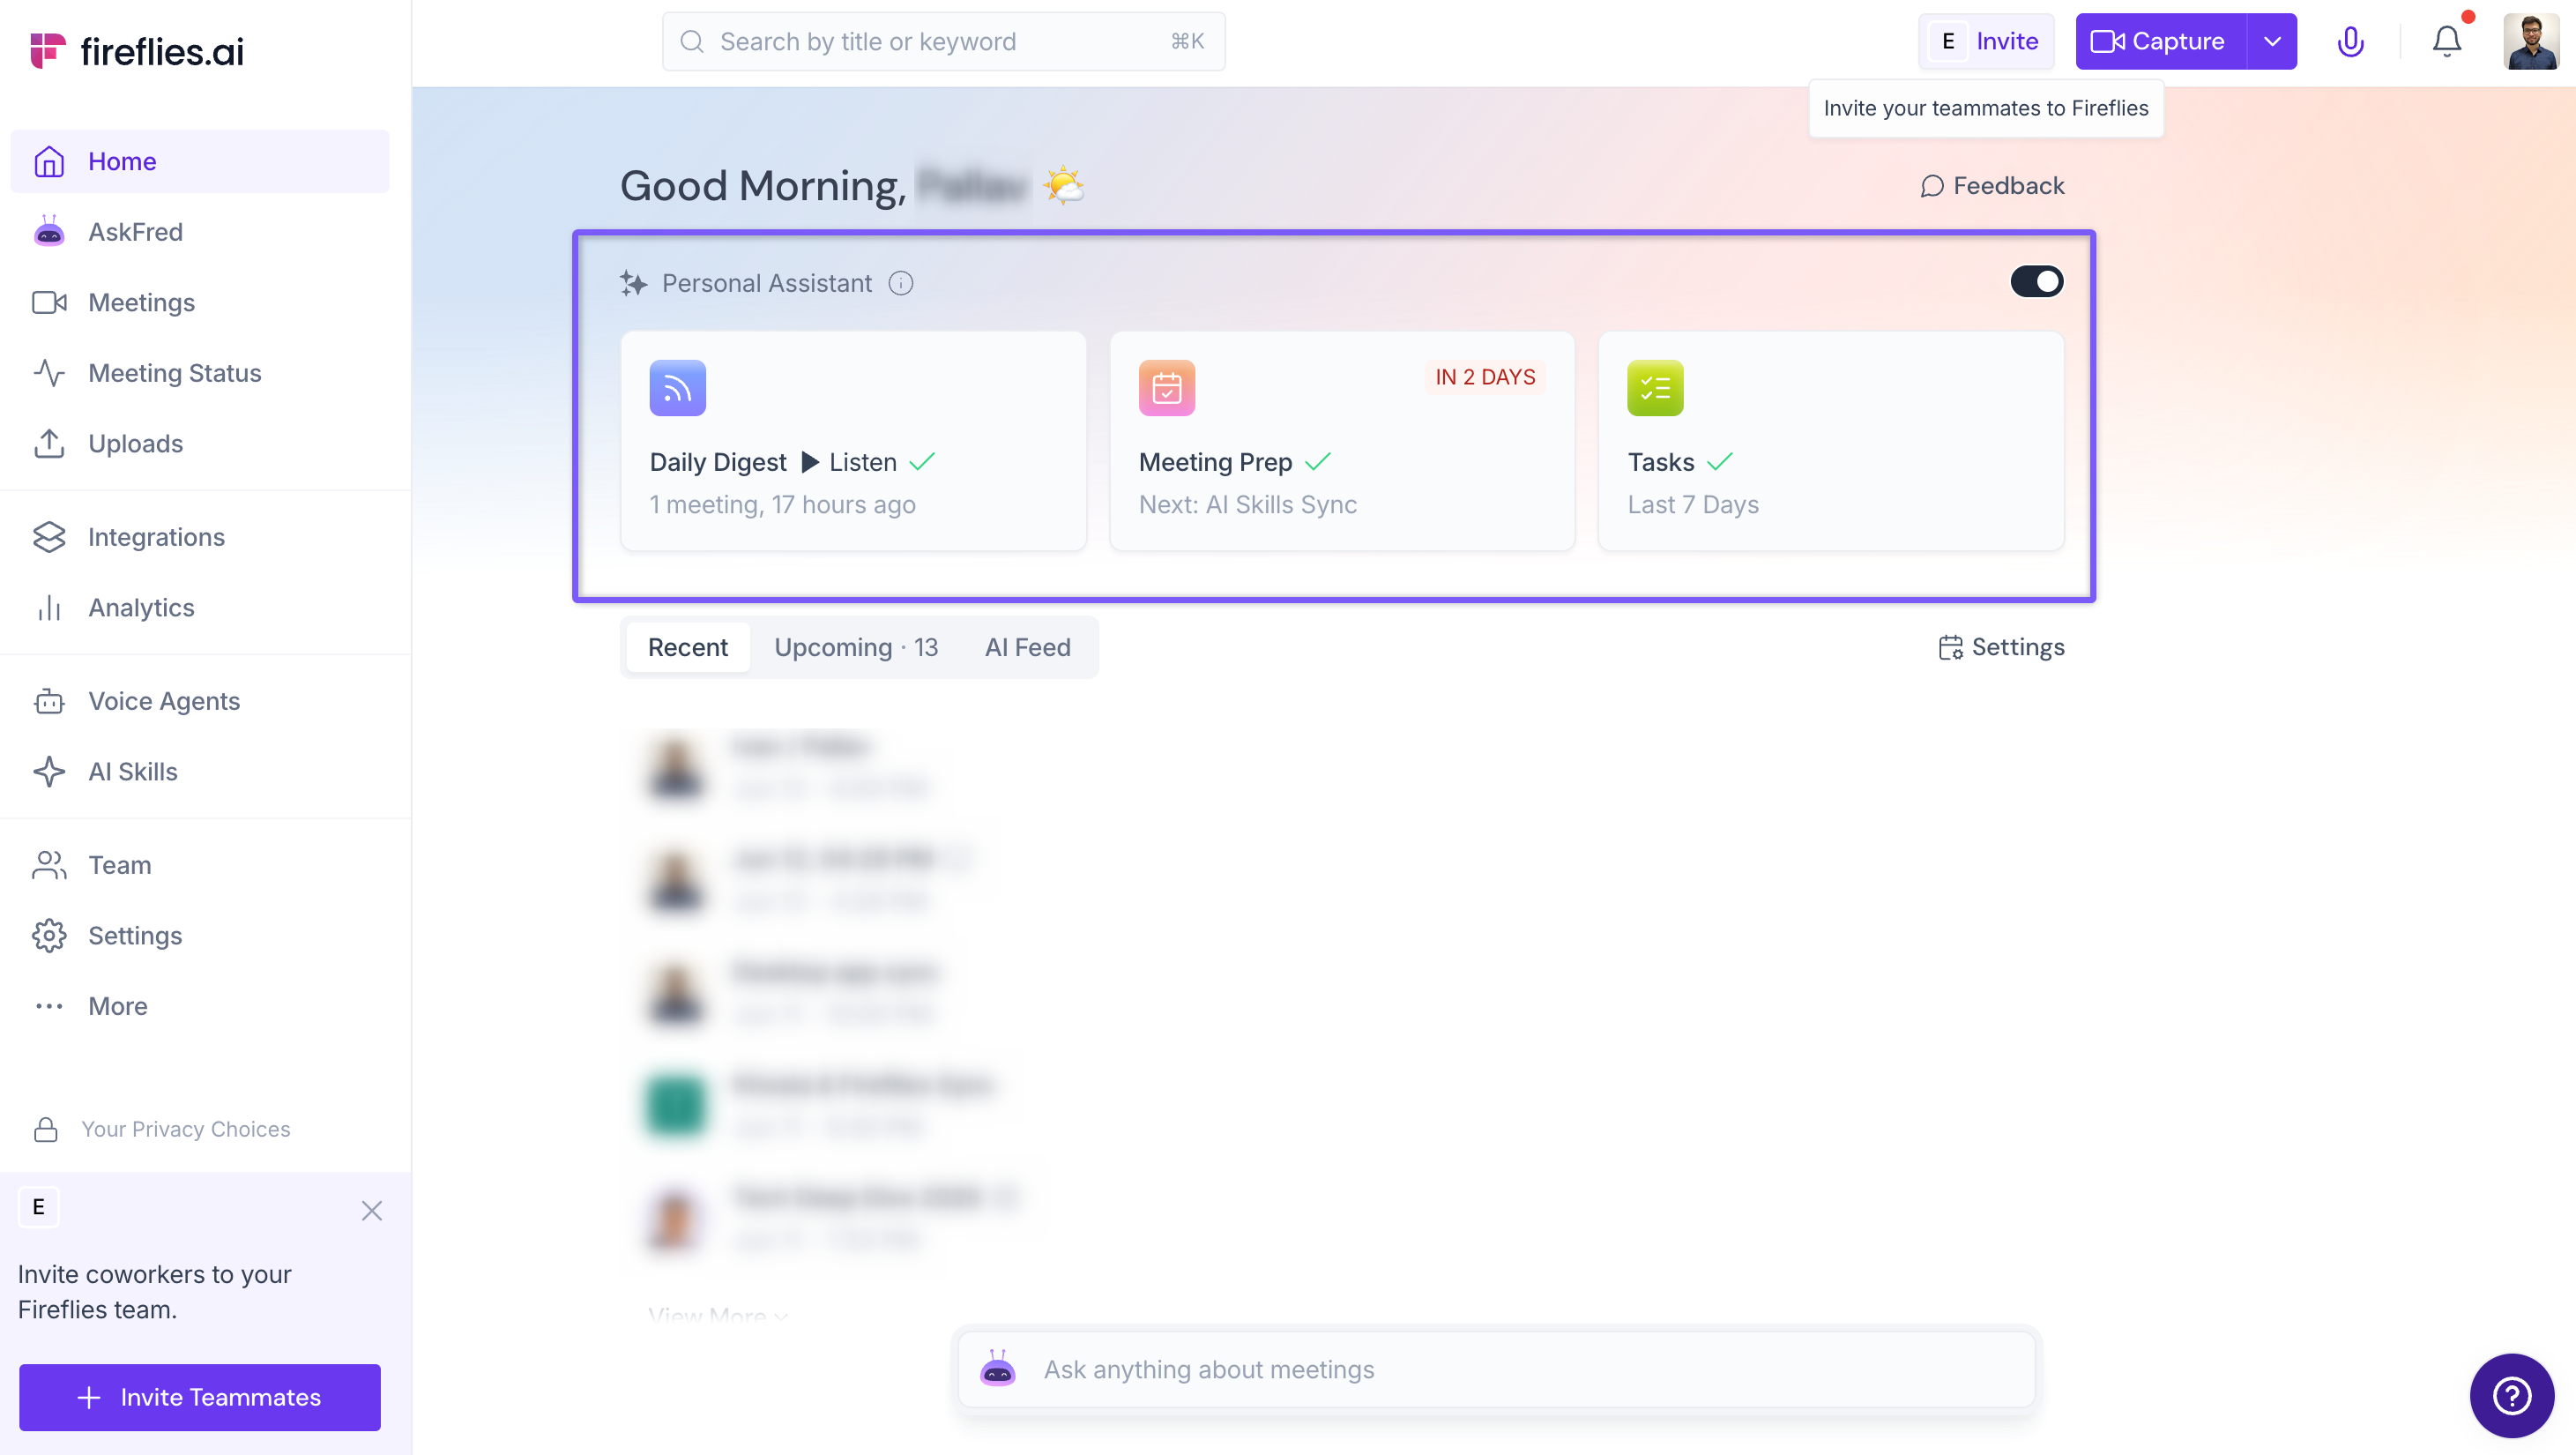Click the Meetings camera icon
The height and width of the screenshot is (1455, 2576).
coord(49,302)
